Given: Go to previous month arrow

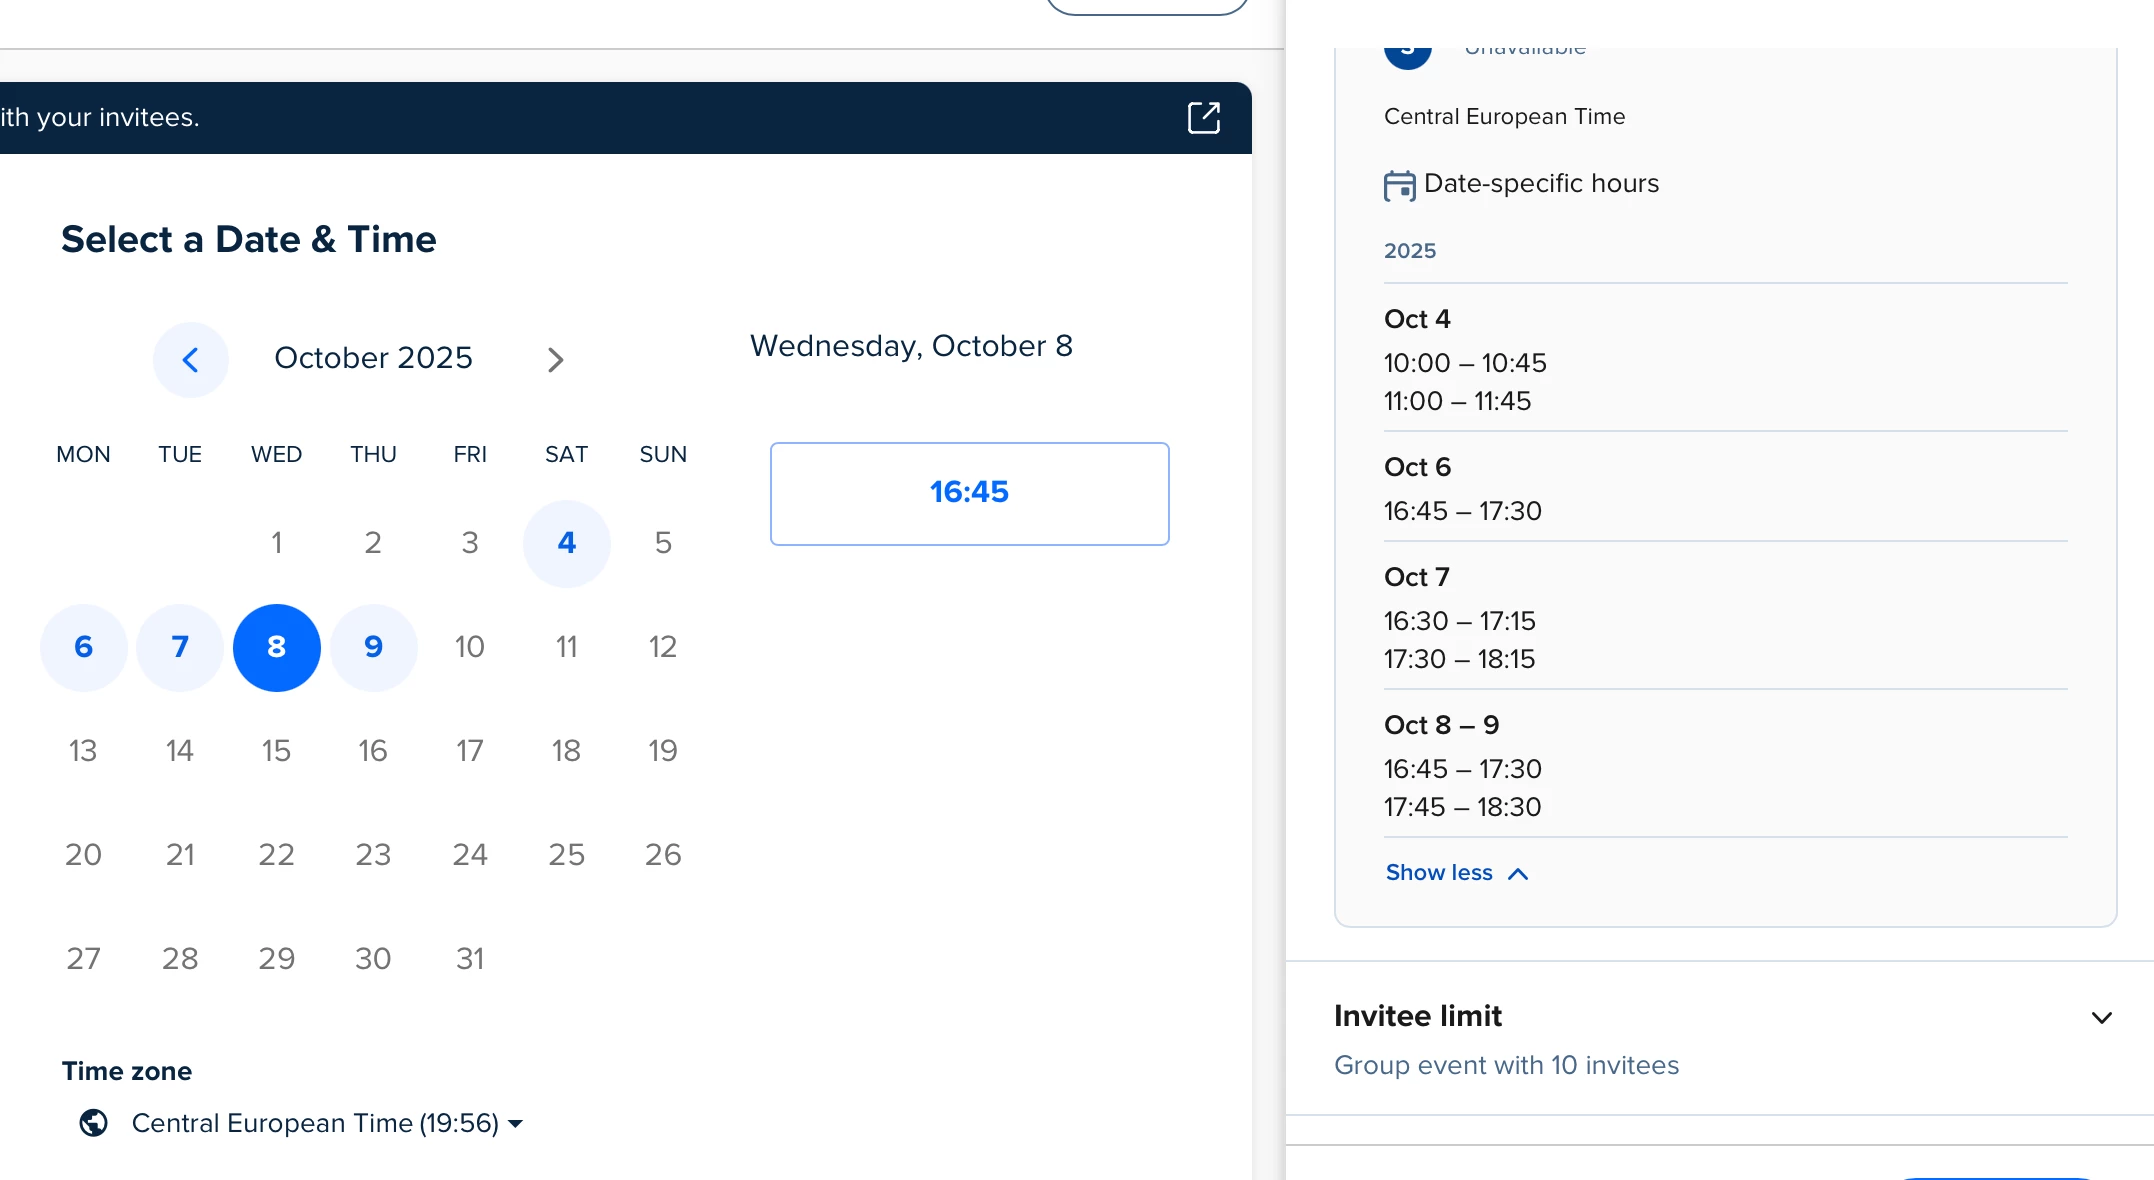Looking at the screenshot, I should pyautogui.click(x=190, y=359).
